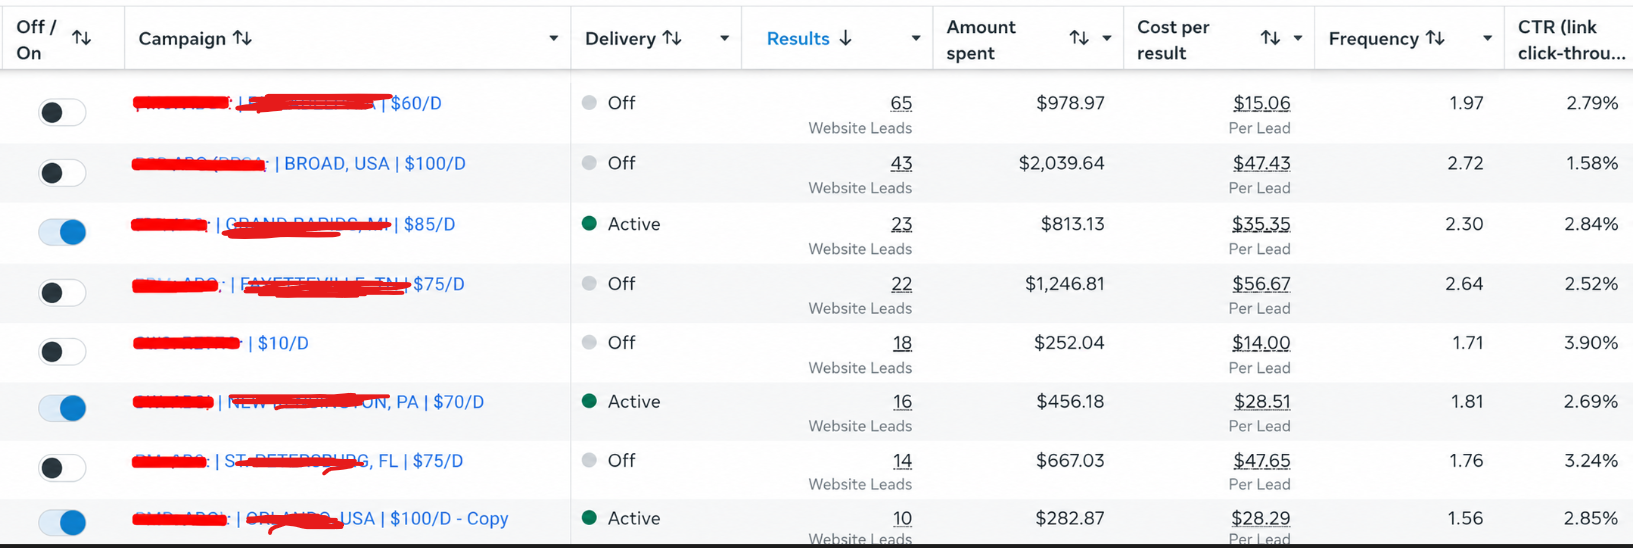Sort table by Delivery arrows icon
1633x548 pixels.
point(672,38)
